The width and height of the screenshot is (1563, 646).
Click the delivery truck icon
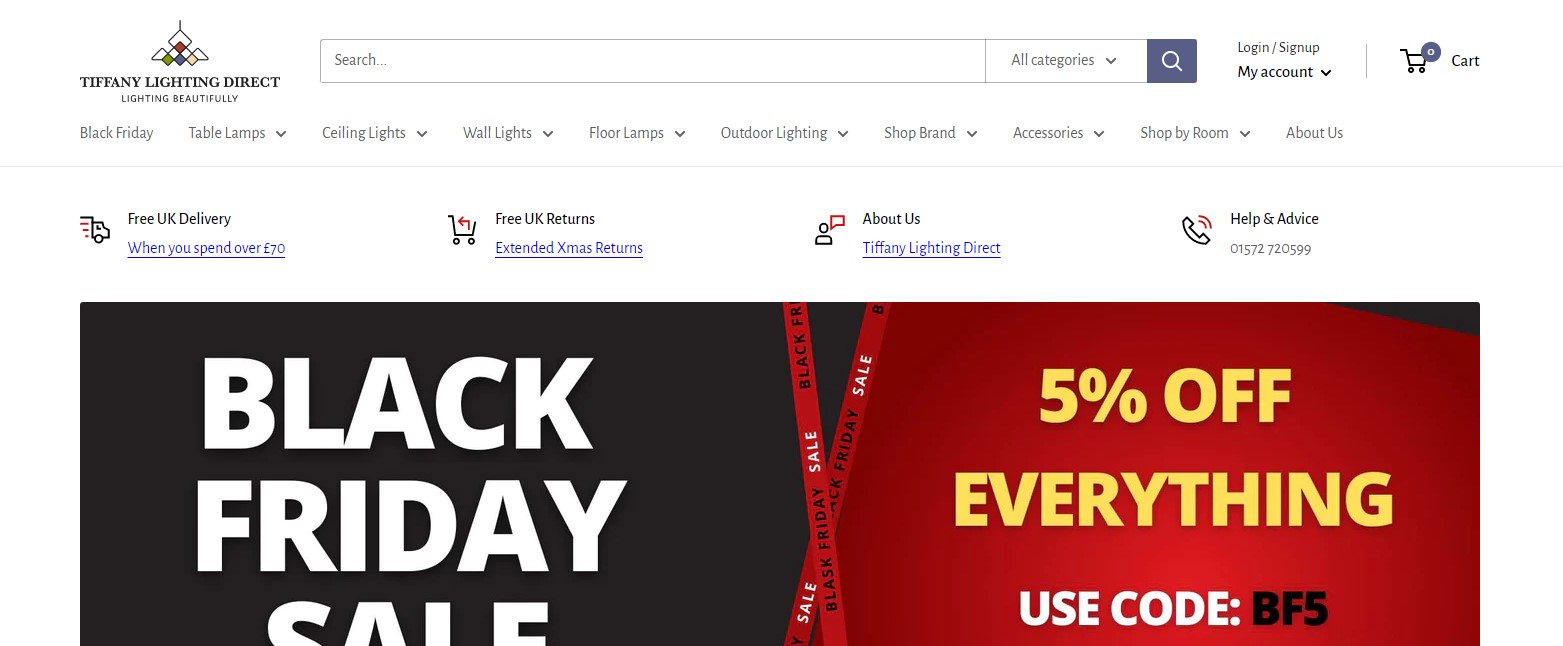[95, 230]
